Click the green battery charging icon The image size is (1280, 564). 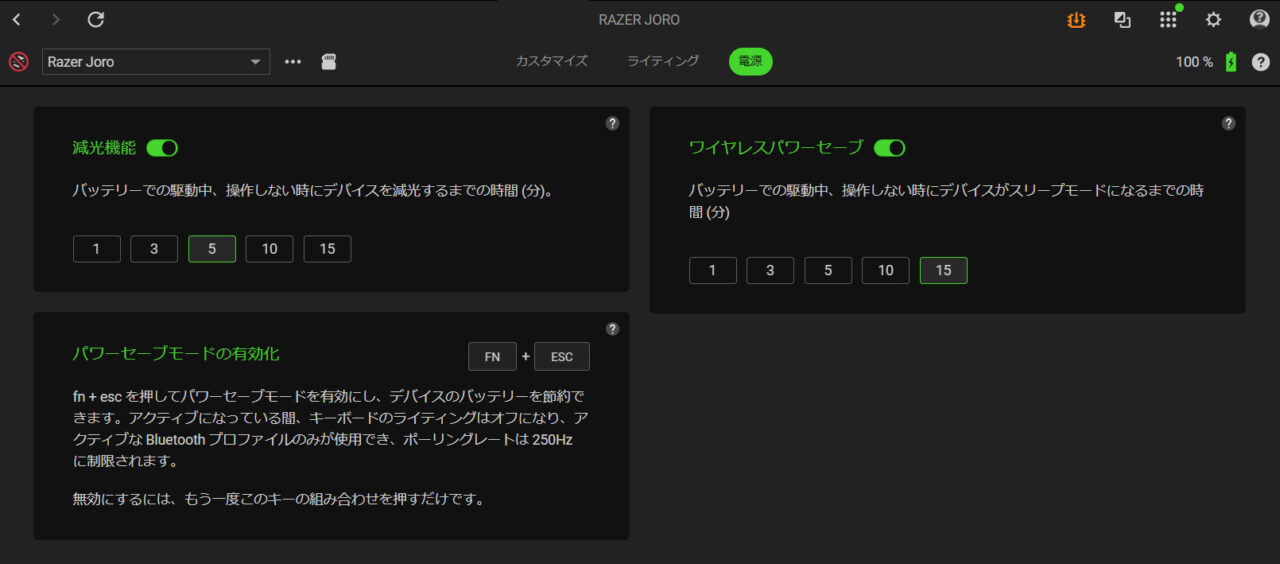(1231, 62)
